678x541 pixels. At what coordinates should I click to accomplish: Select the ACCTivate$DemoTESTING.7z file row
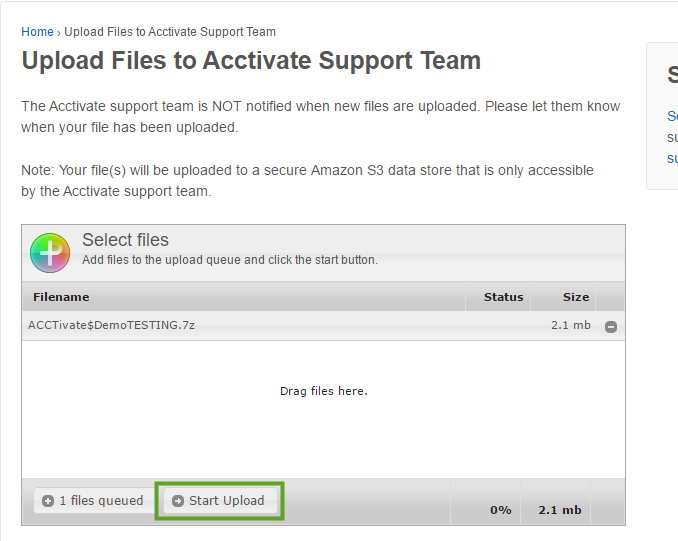(323, 325)
